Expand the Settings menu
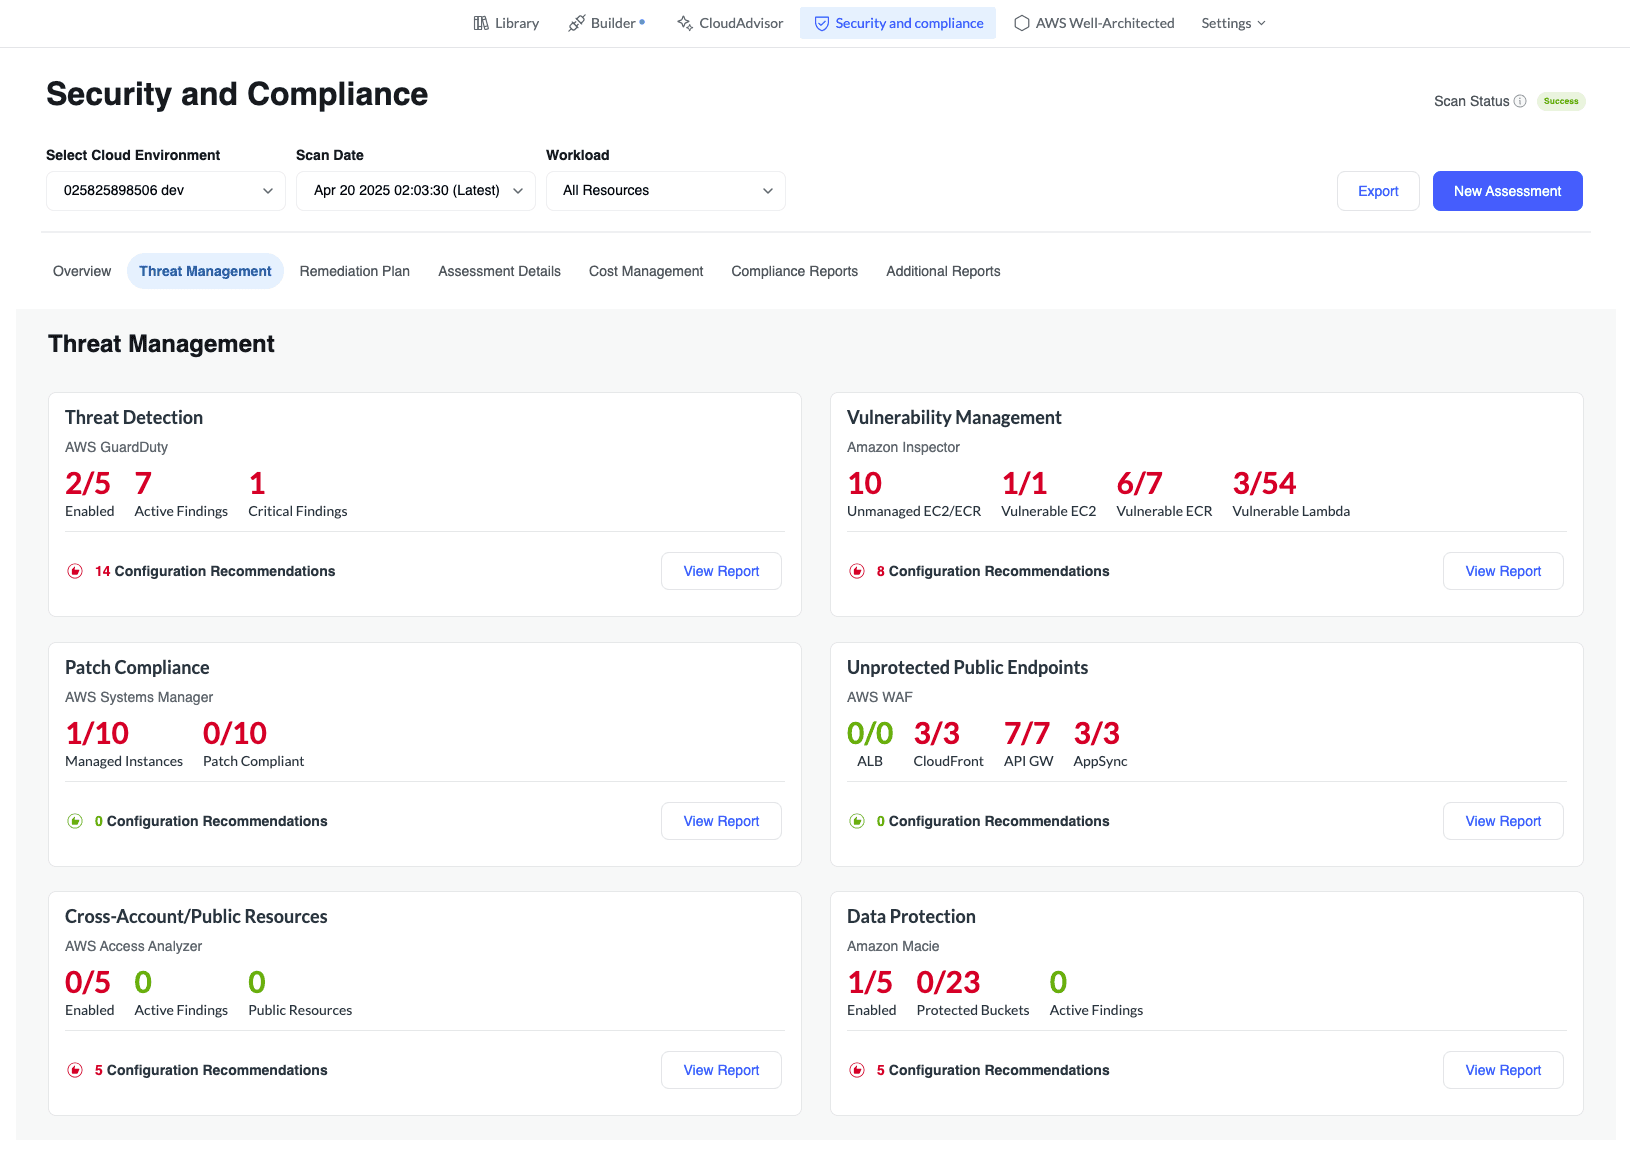The image size is (1630, 1154). (1233, 23)
